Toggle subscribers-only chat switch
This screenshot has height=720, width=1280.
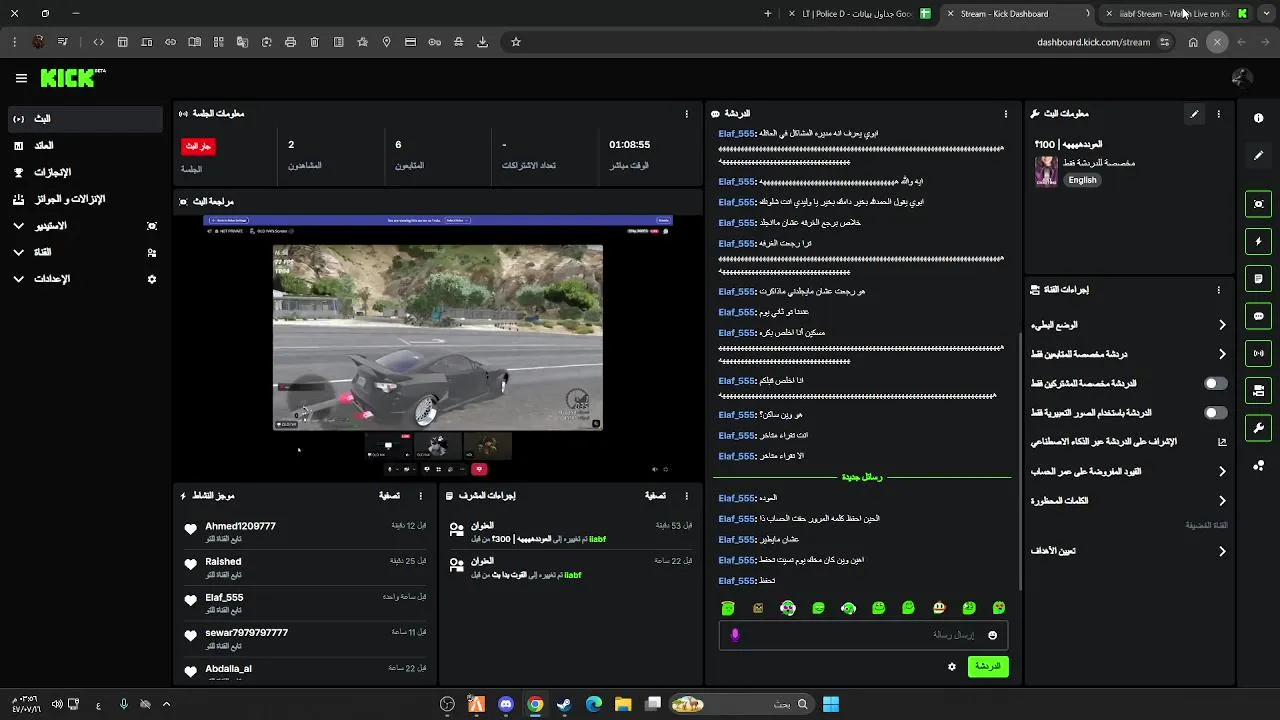[1215, 383]
